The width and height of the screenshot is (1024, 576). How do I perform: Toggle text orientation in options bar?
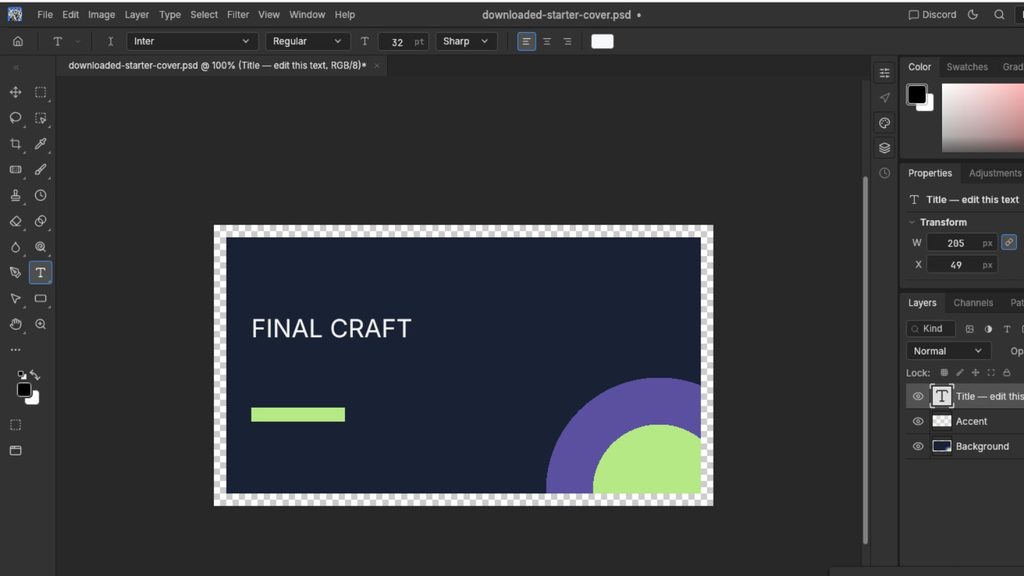(x=110, y=41)
